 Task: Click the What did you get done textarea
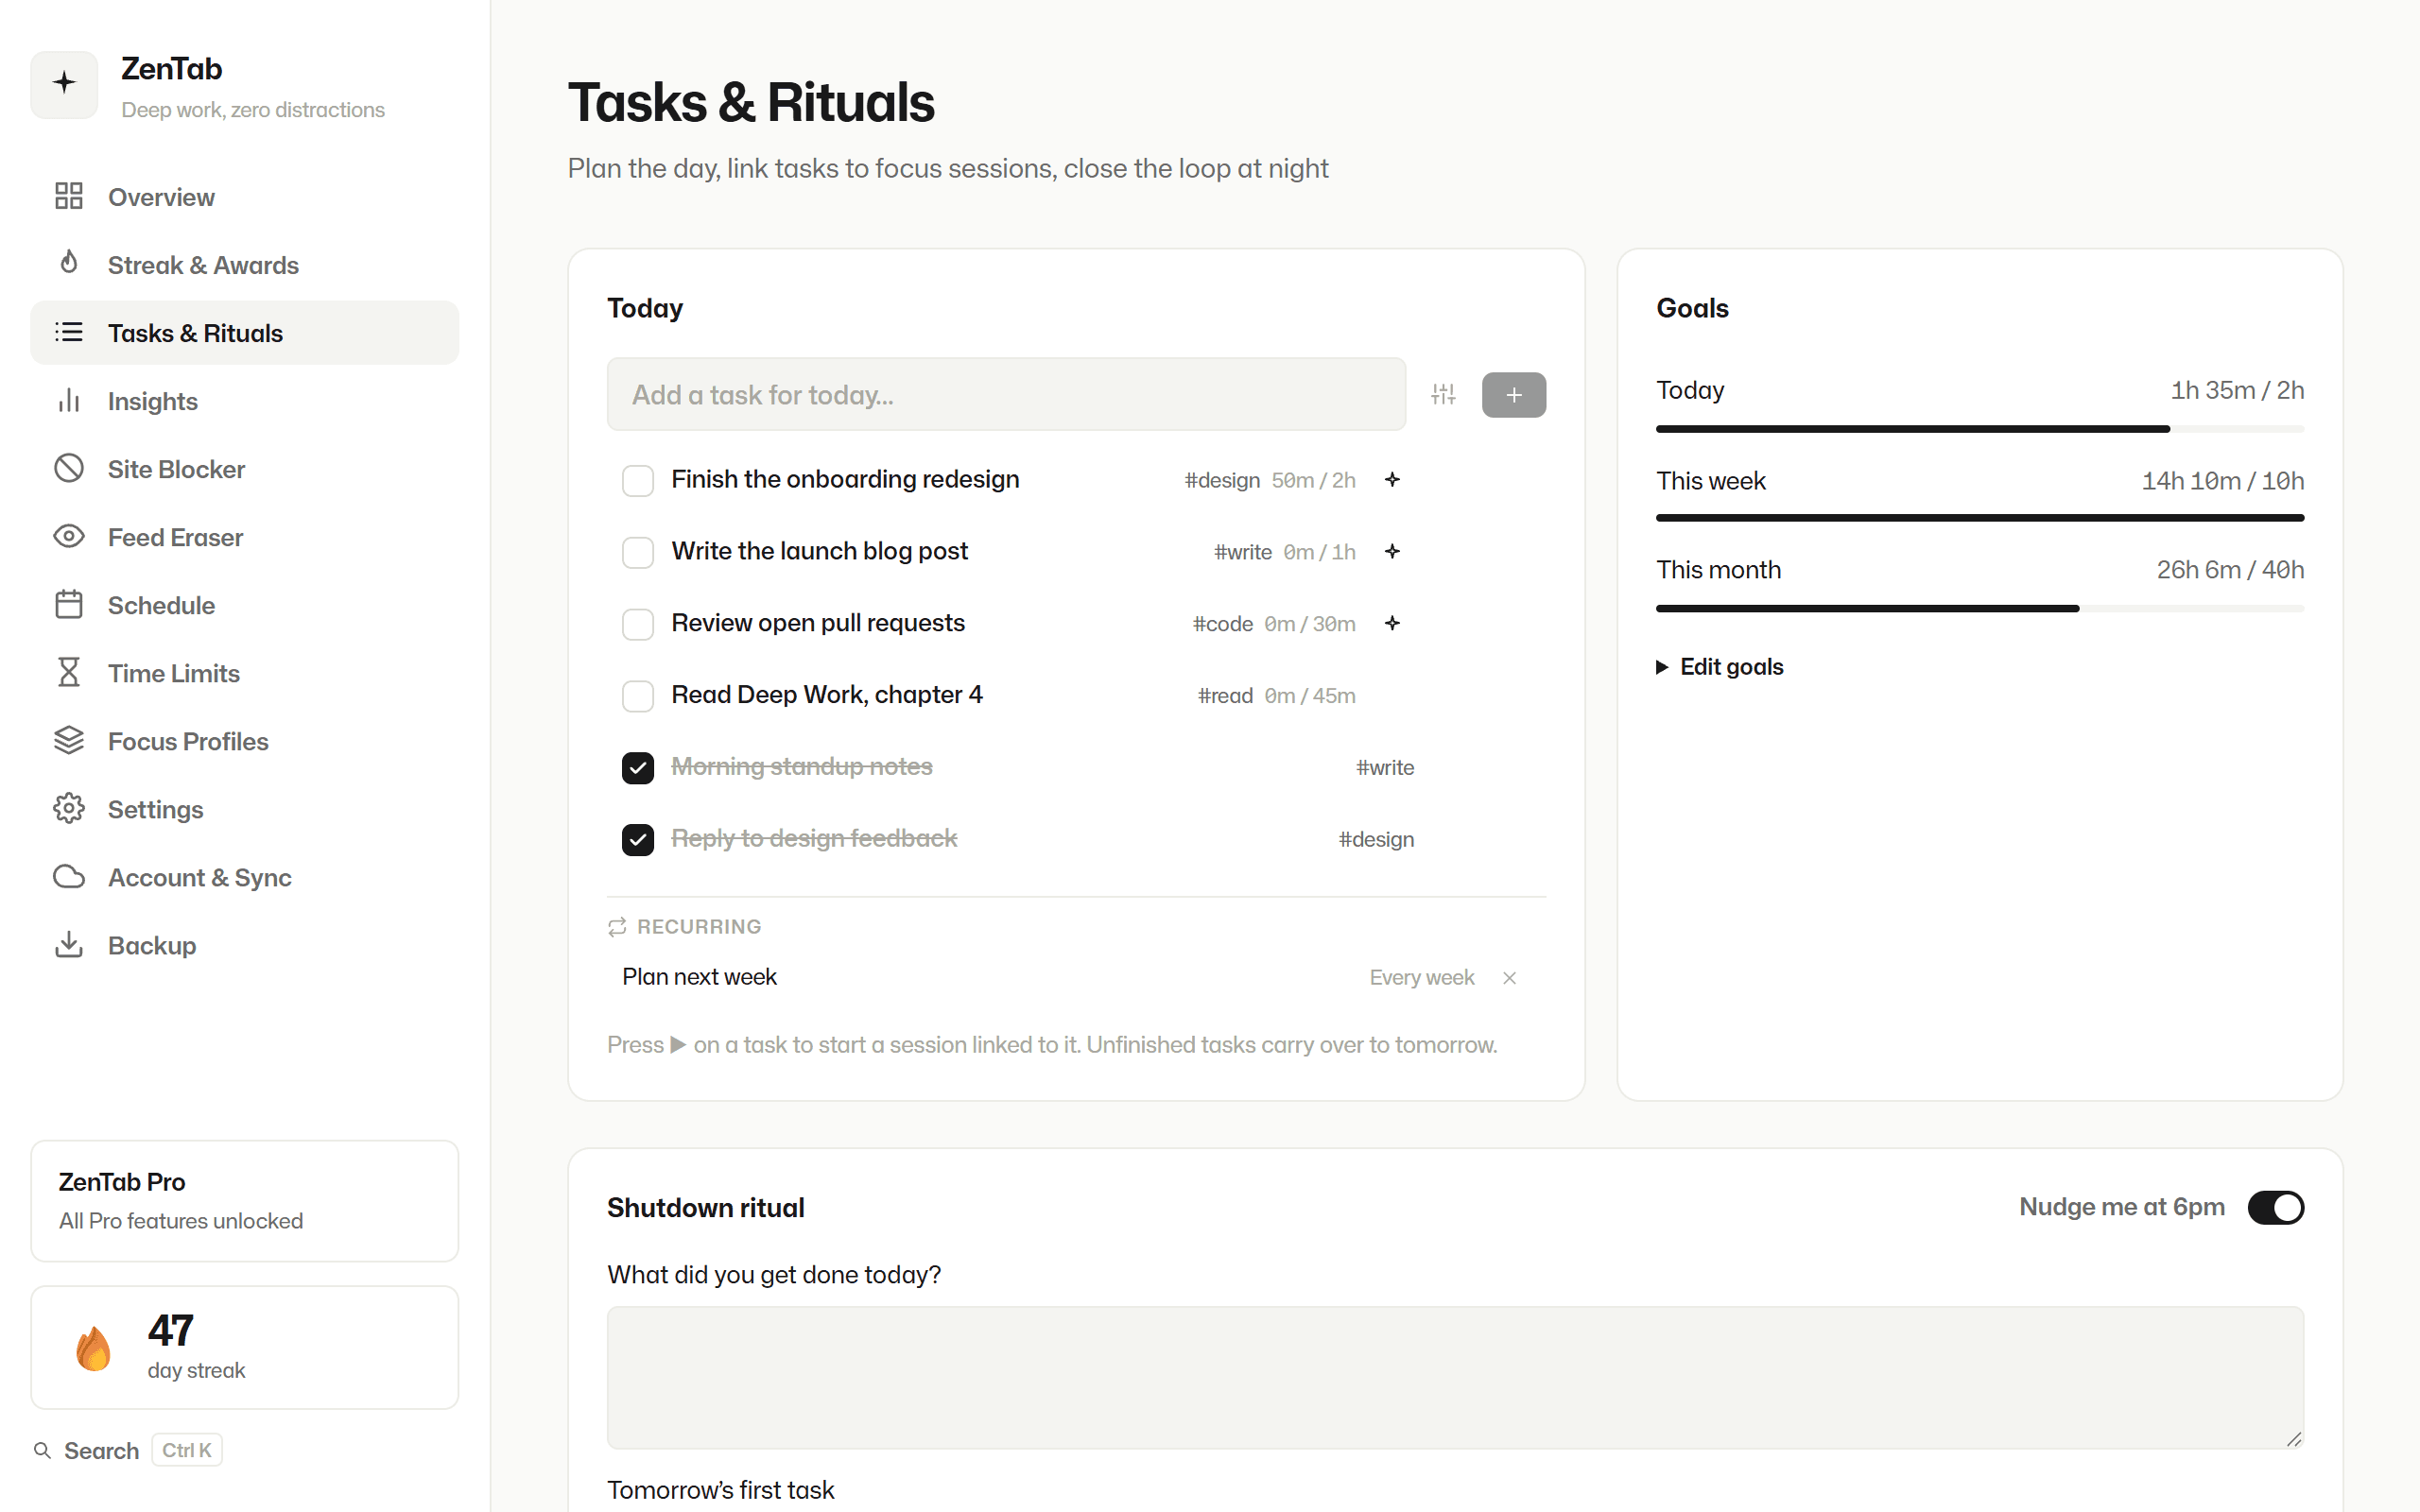(x=1455, y=1377)
